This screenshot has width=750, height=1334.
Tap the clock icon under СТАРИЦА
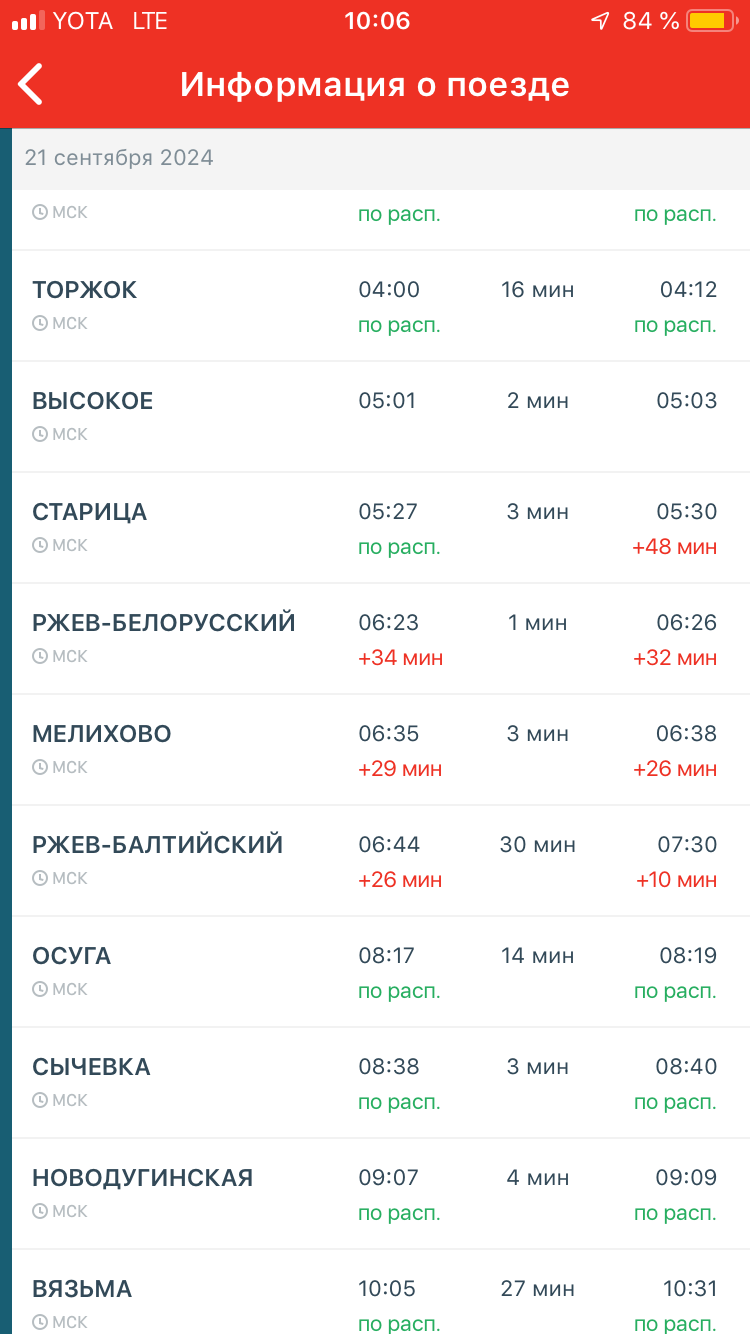pyautogui.click(x=40, y=545)
